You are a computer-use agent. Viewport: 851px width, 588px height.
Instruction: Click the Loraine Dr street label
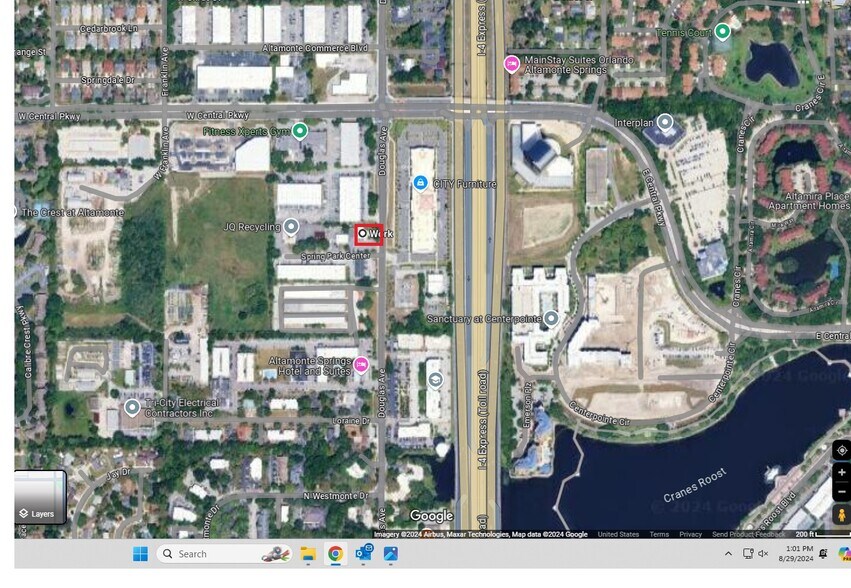pos(351,421)
